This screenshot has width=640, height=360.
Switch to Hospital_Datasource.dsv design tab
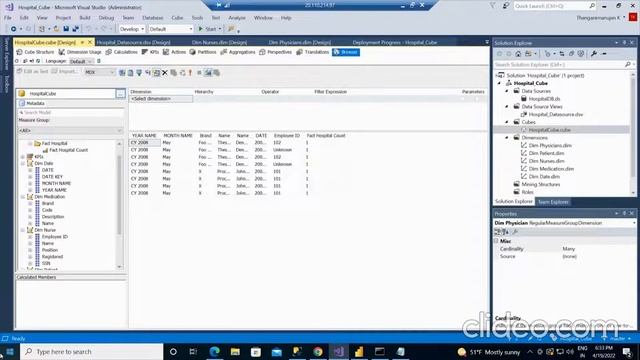133,42
